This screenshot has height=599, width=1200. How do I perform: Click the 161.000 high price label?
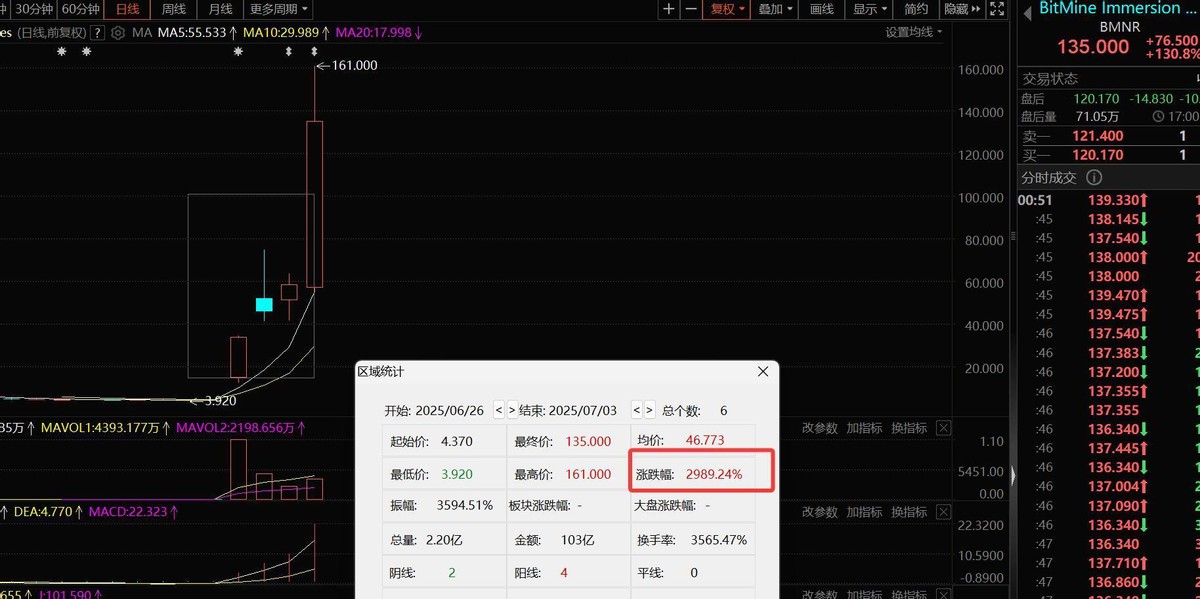tap(353, 65)
